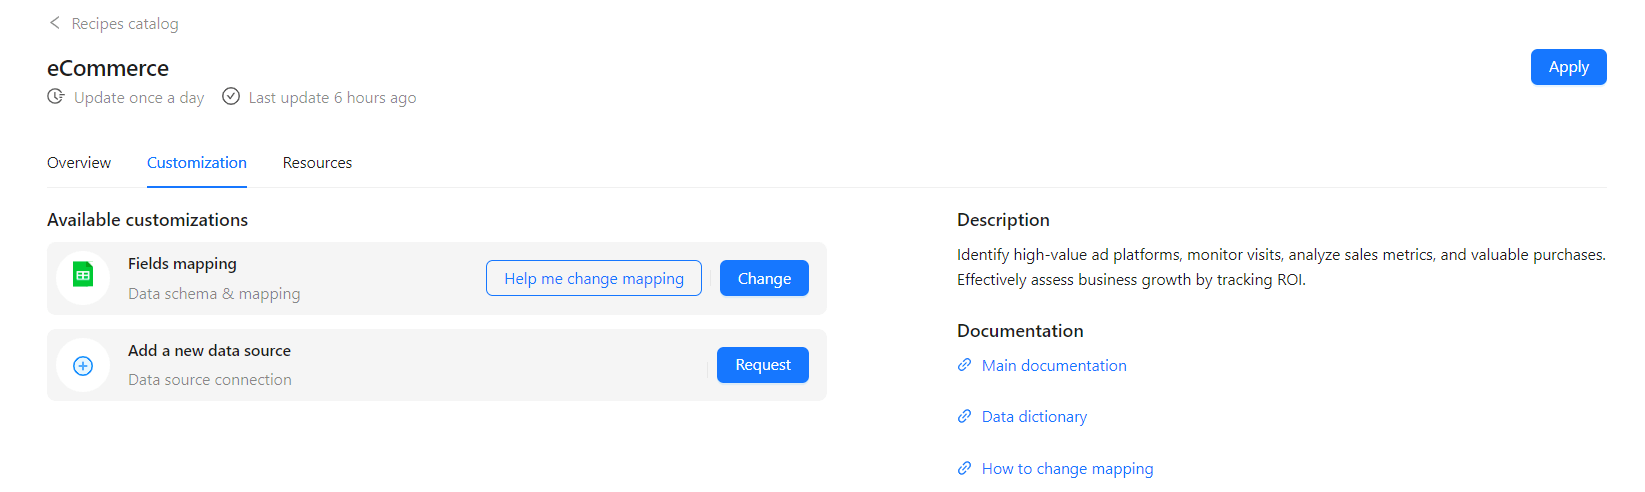Screen dimensions: 1645x492
Task: Click the checkmark circle icon by Last update
Action: pyautogui.click(x=231, y=97)
